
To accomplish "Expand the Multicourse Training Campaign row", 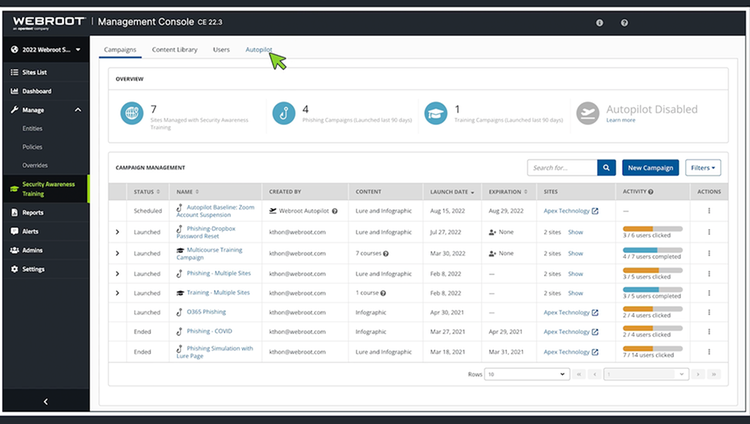I will point(117,253).
